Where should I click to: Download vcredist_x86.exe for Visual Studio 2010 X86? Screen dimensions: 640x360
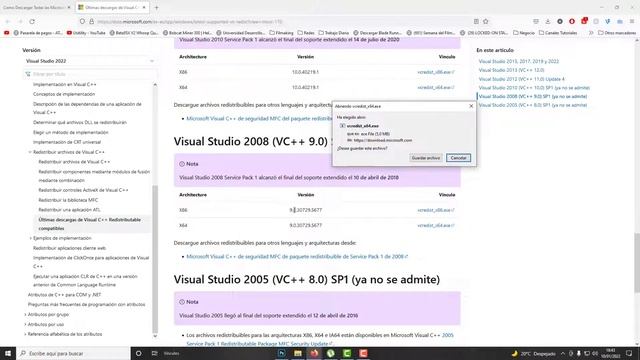point(436,72)
